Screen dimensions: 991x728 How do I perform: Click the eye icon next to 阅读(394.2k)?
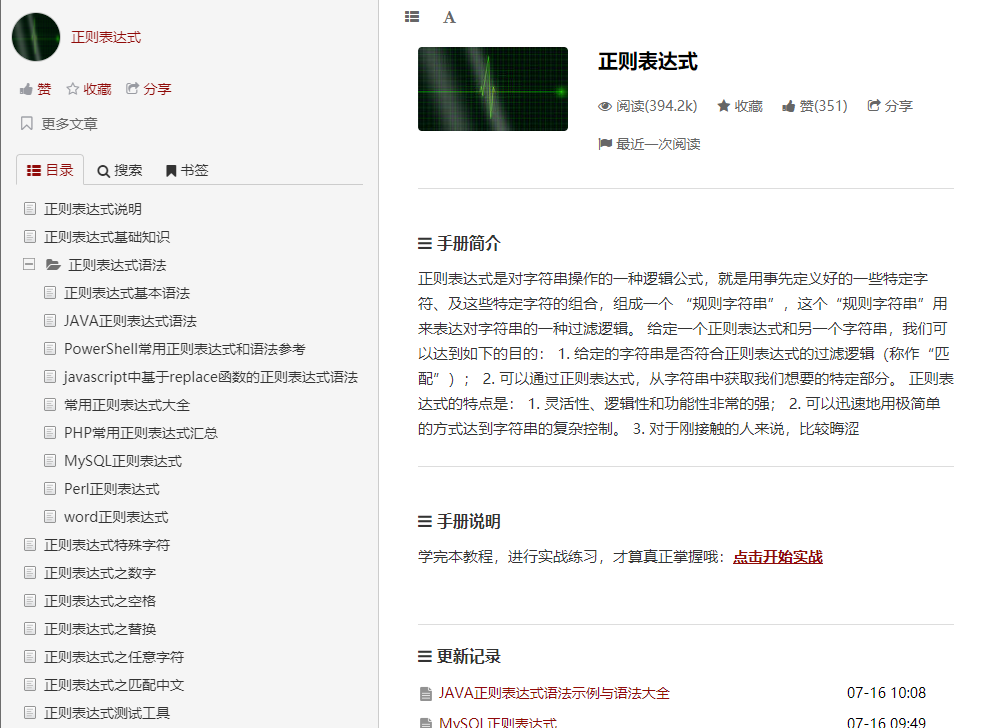[605, 106]
